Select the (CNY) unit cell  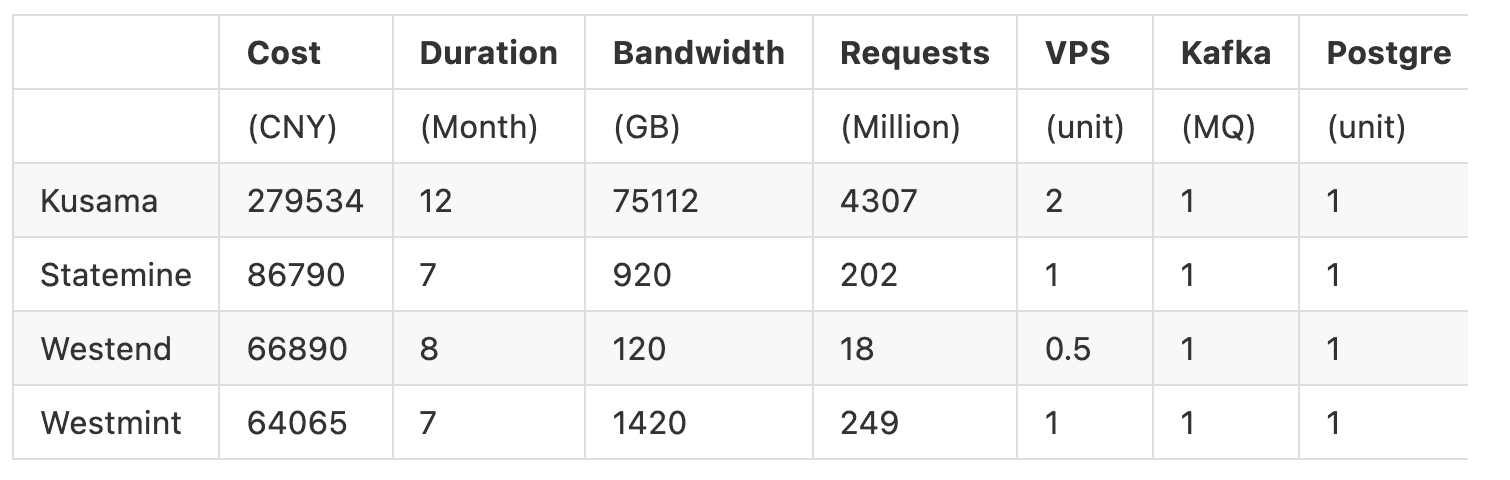coord(292,127)
